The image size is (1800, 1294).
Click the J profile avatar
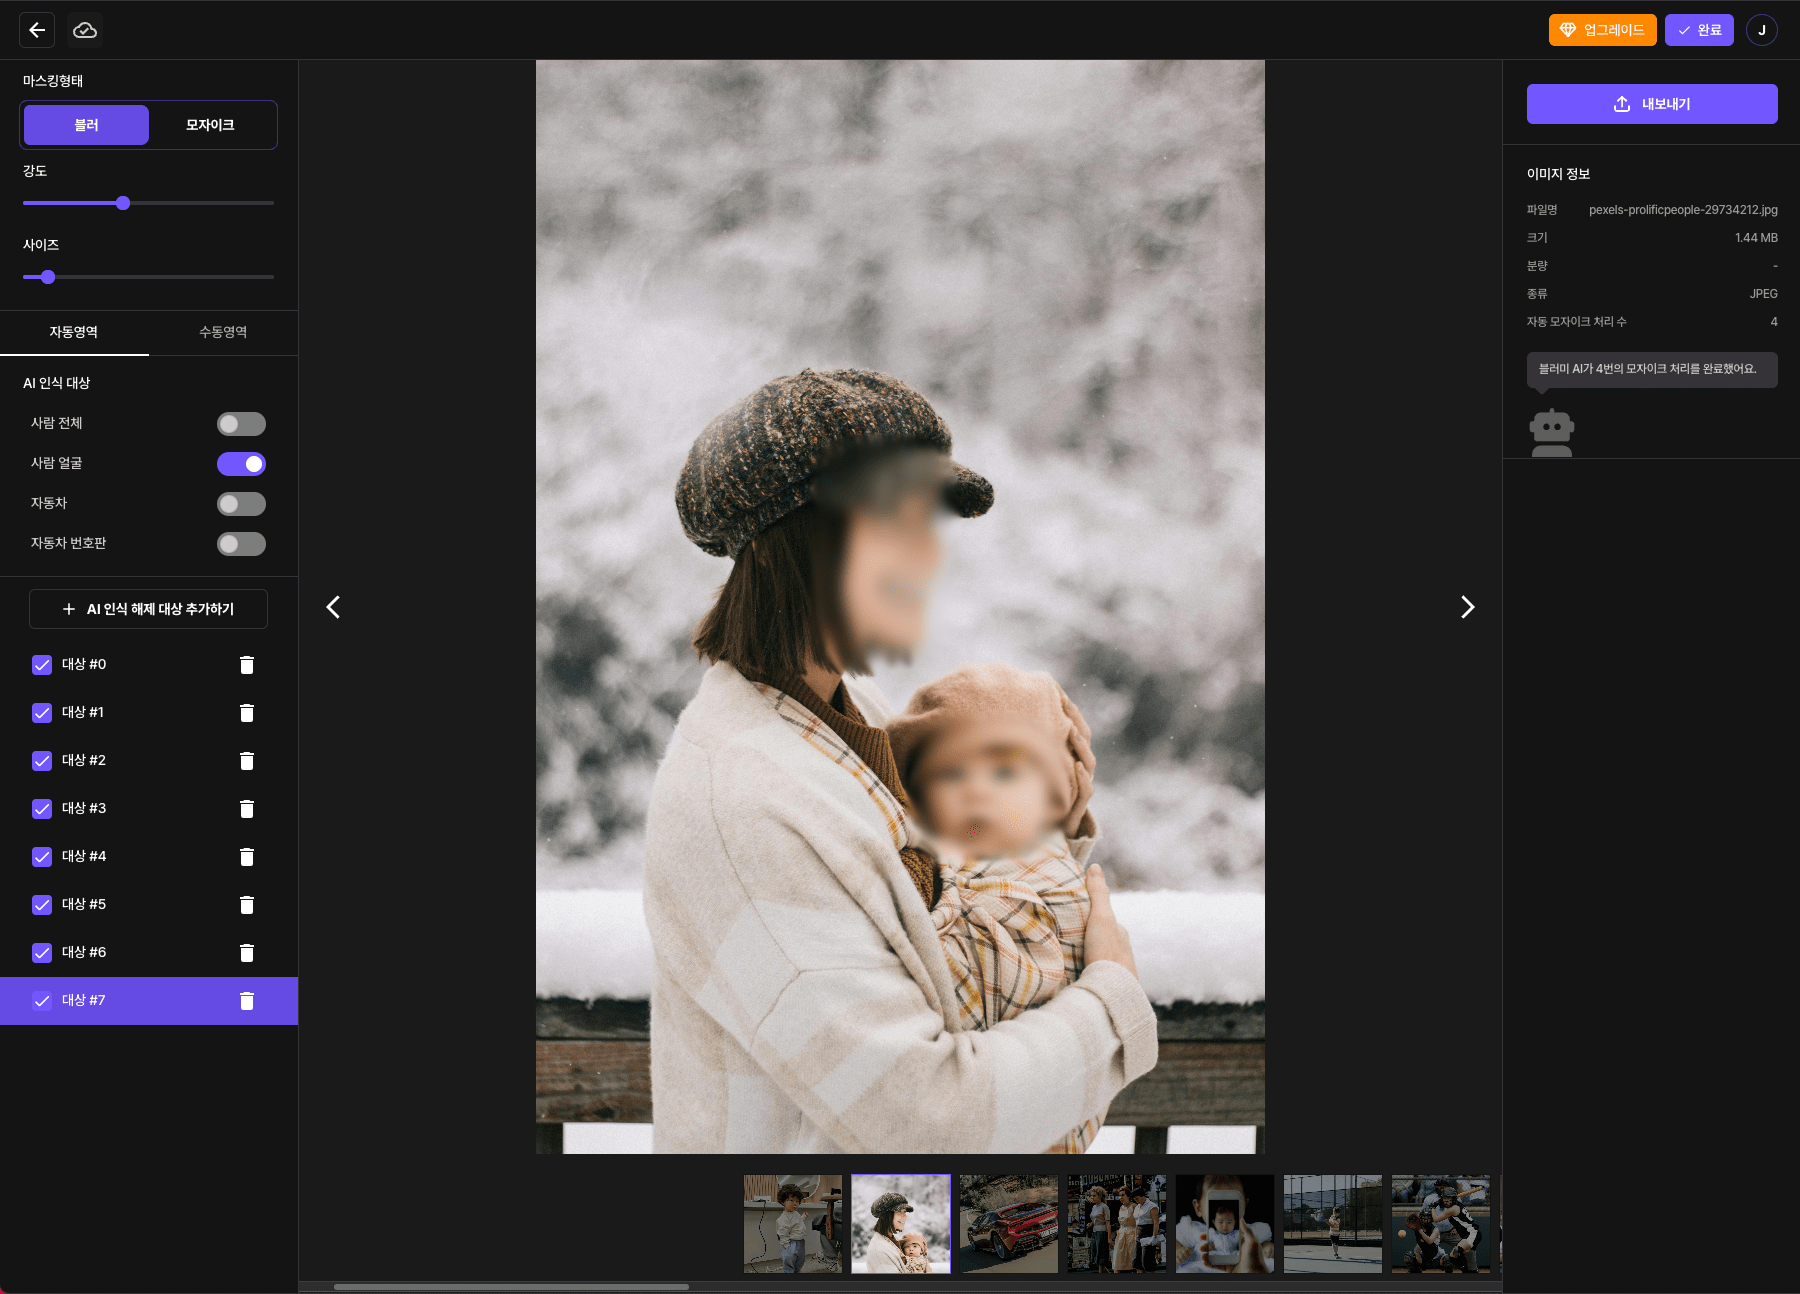pyautogui.click(x=1762, y=30)
